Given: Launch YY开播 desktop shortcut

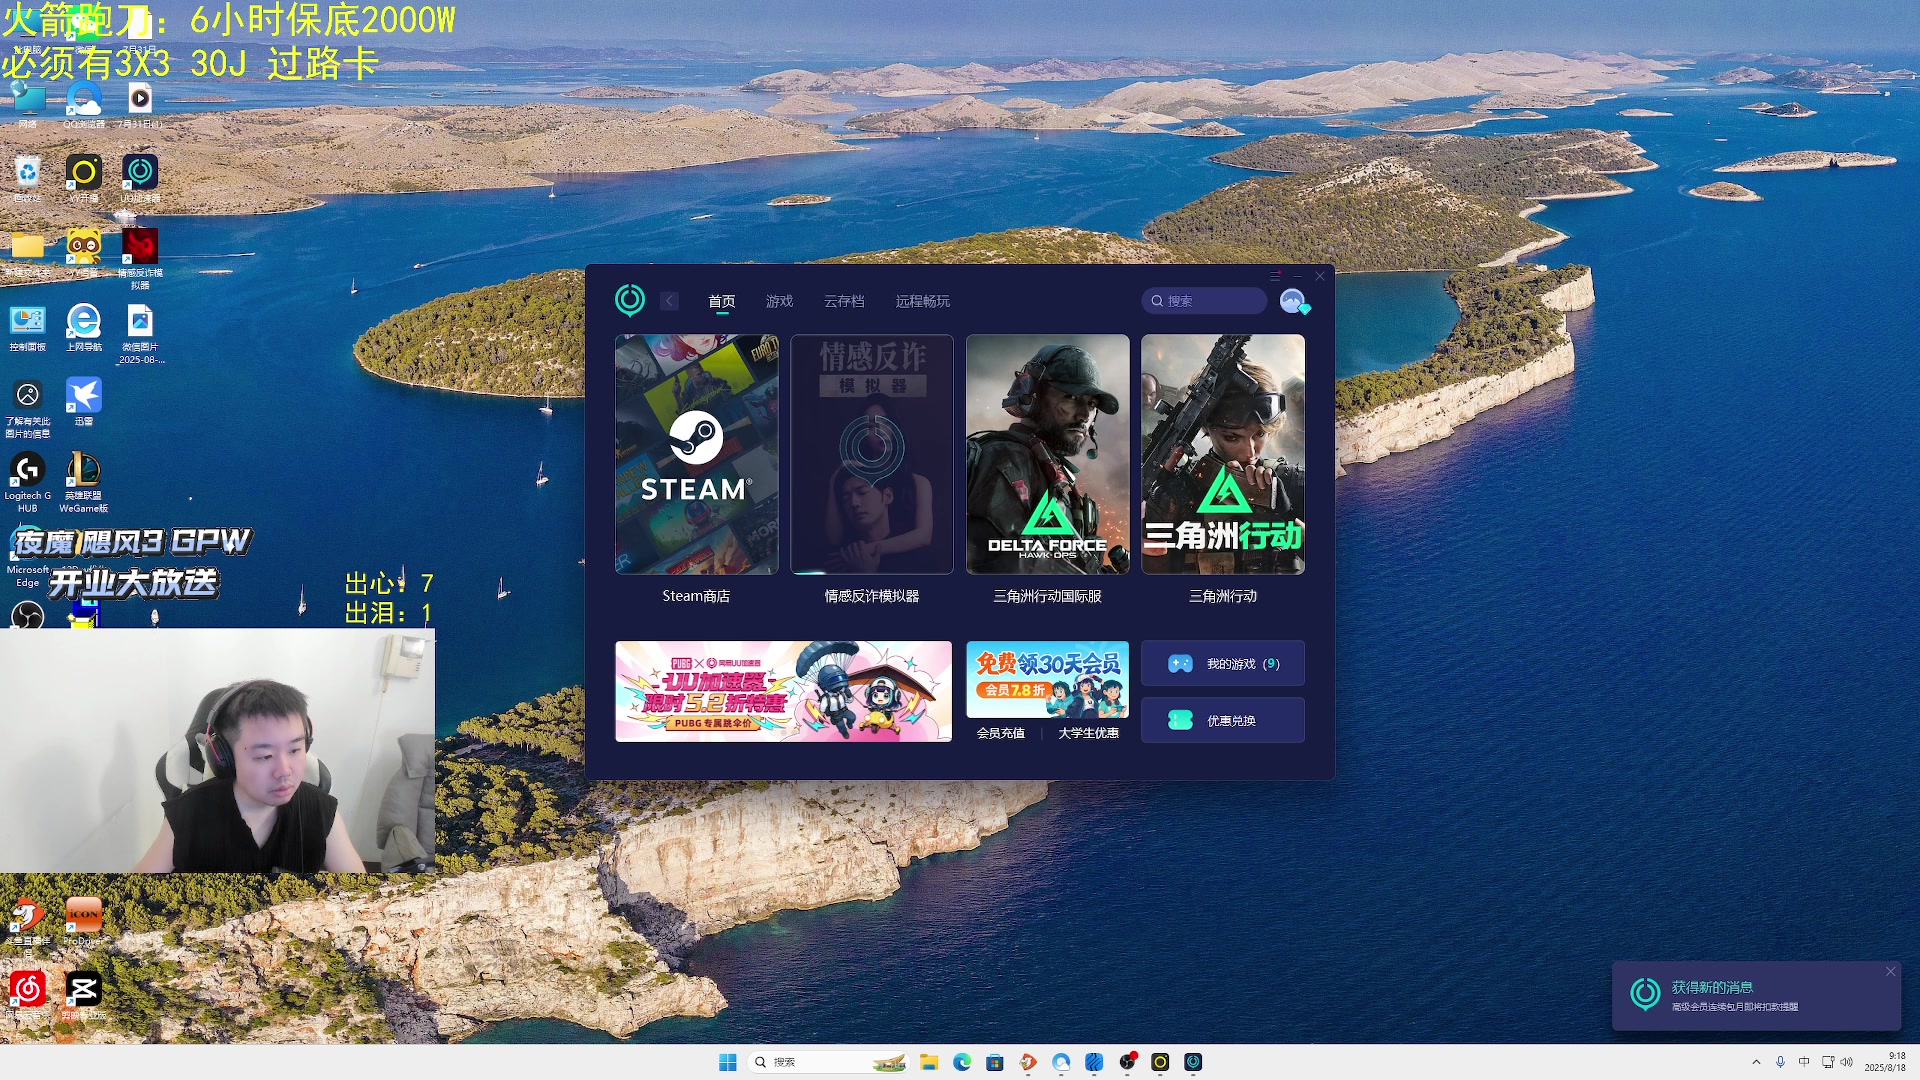Looking at the screenshot, I should (x=84, y=180).
